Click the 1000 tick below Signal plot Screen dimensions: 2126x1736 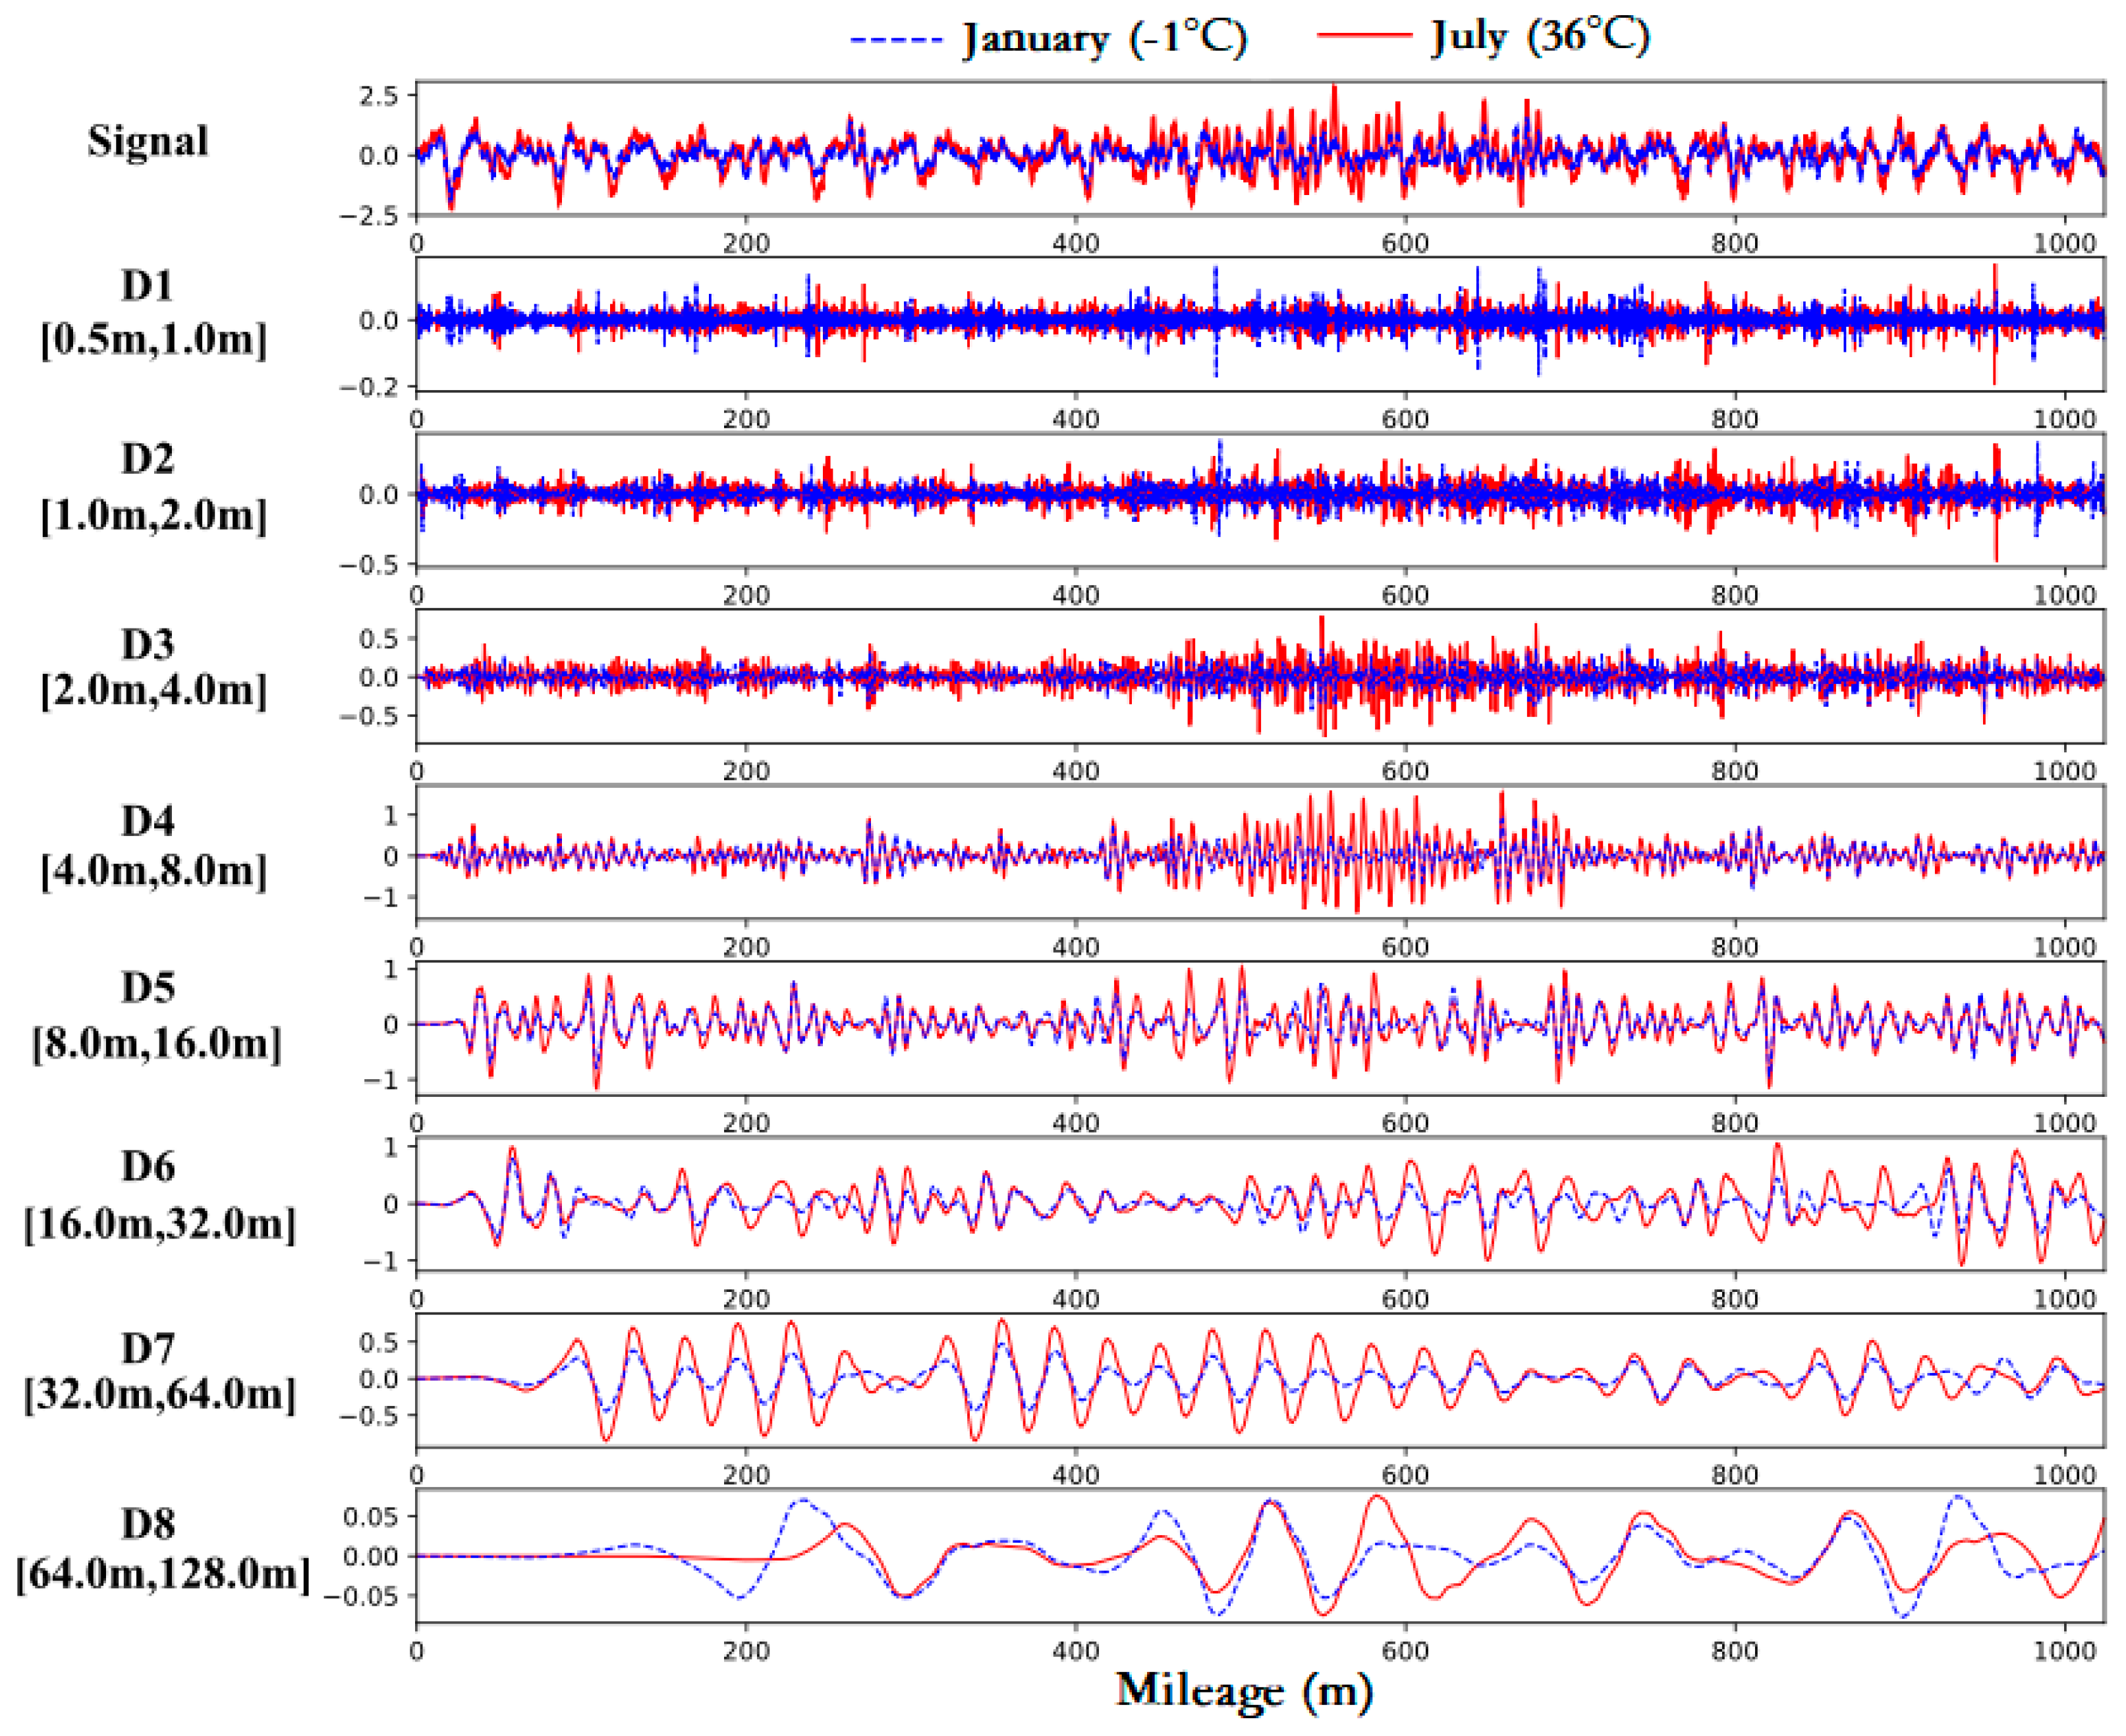pyautogui.click(x=2064, y=243)
